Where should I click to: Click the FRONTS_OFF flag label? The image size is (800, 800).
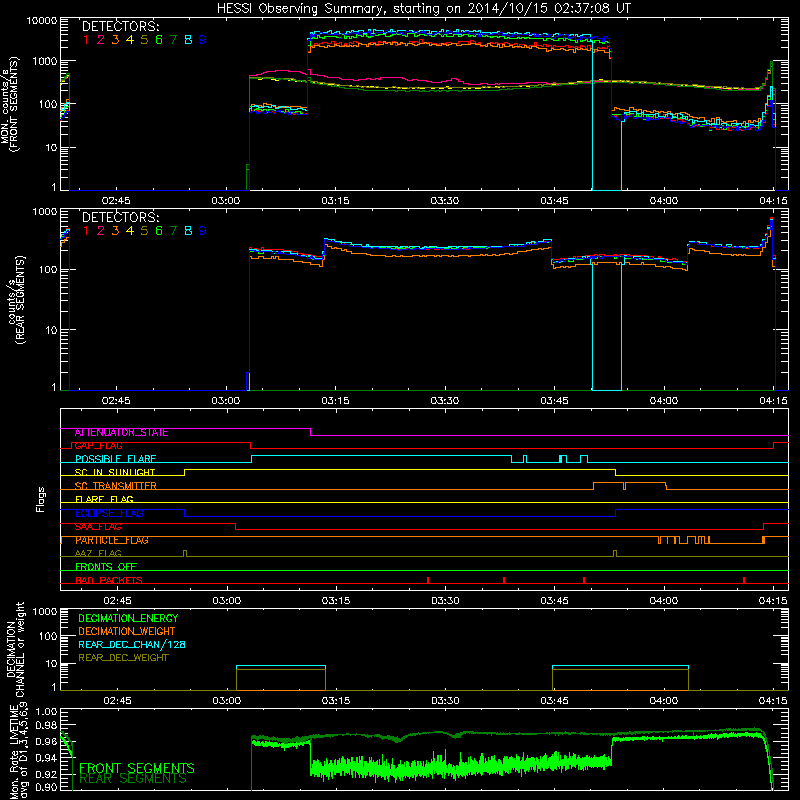pyautogui.click(x=106, y=567)
